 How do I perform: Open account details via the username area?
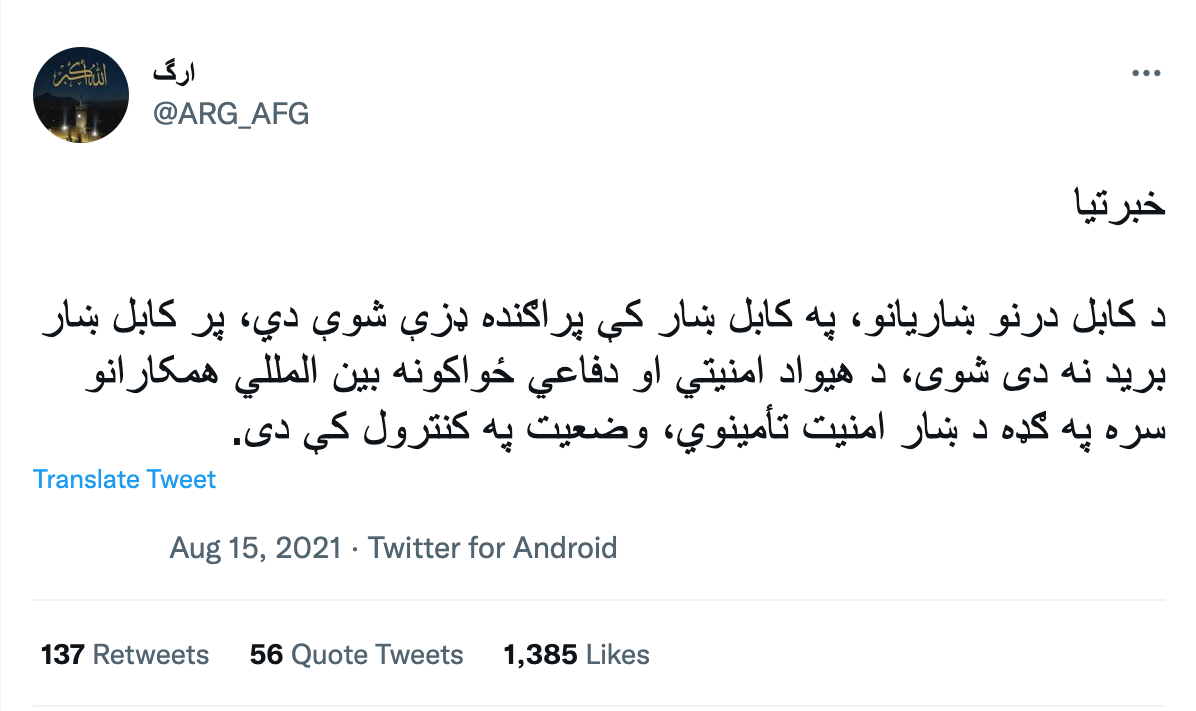point(229,113)
